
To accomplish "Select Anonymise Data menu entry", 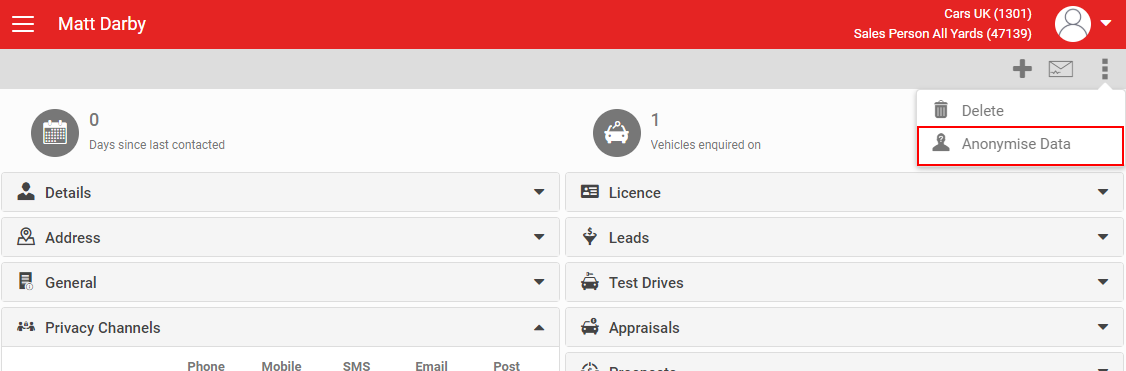I will click(1020, 146).
